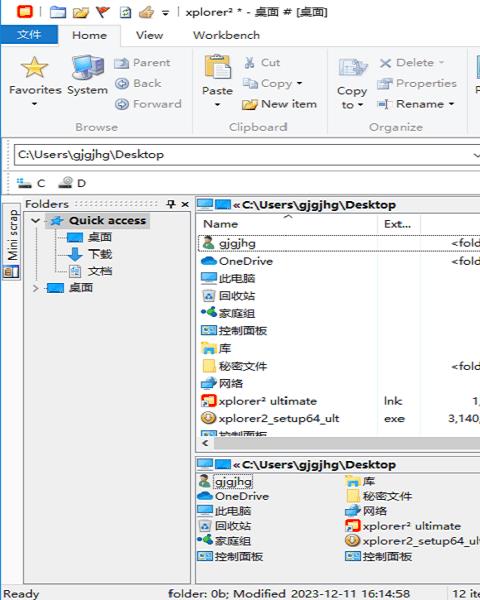Pin the Folders panel

tap(171, 204)
